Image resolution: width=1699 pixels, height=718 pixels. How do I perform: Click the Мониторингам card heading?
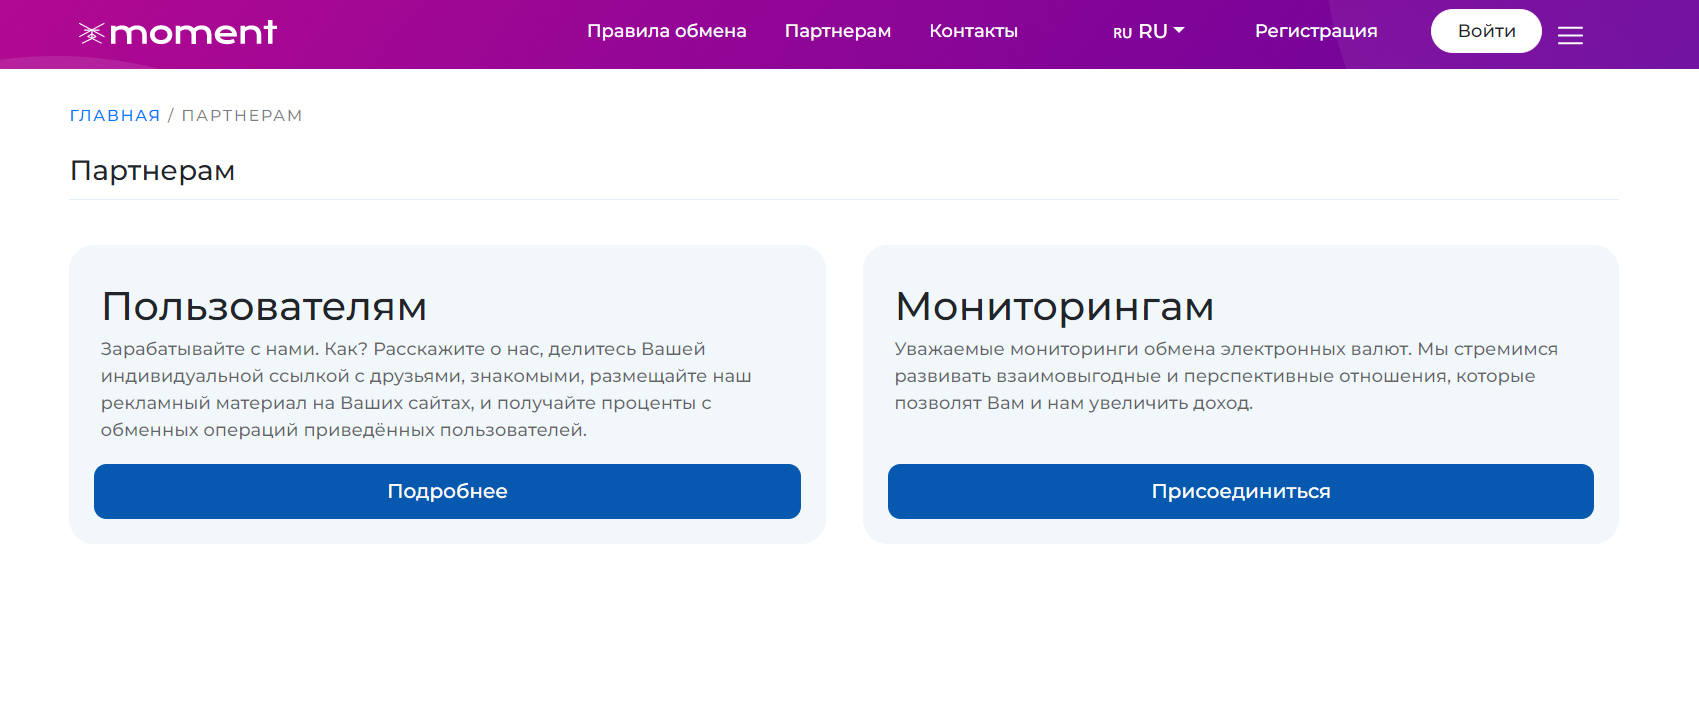click(1054, 306)
